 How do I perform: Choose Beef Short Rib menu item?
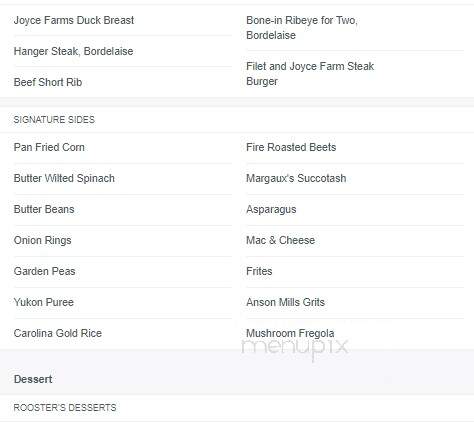coord(48,82)
